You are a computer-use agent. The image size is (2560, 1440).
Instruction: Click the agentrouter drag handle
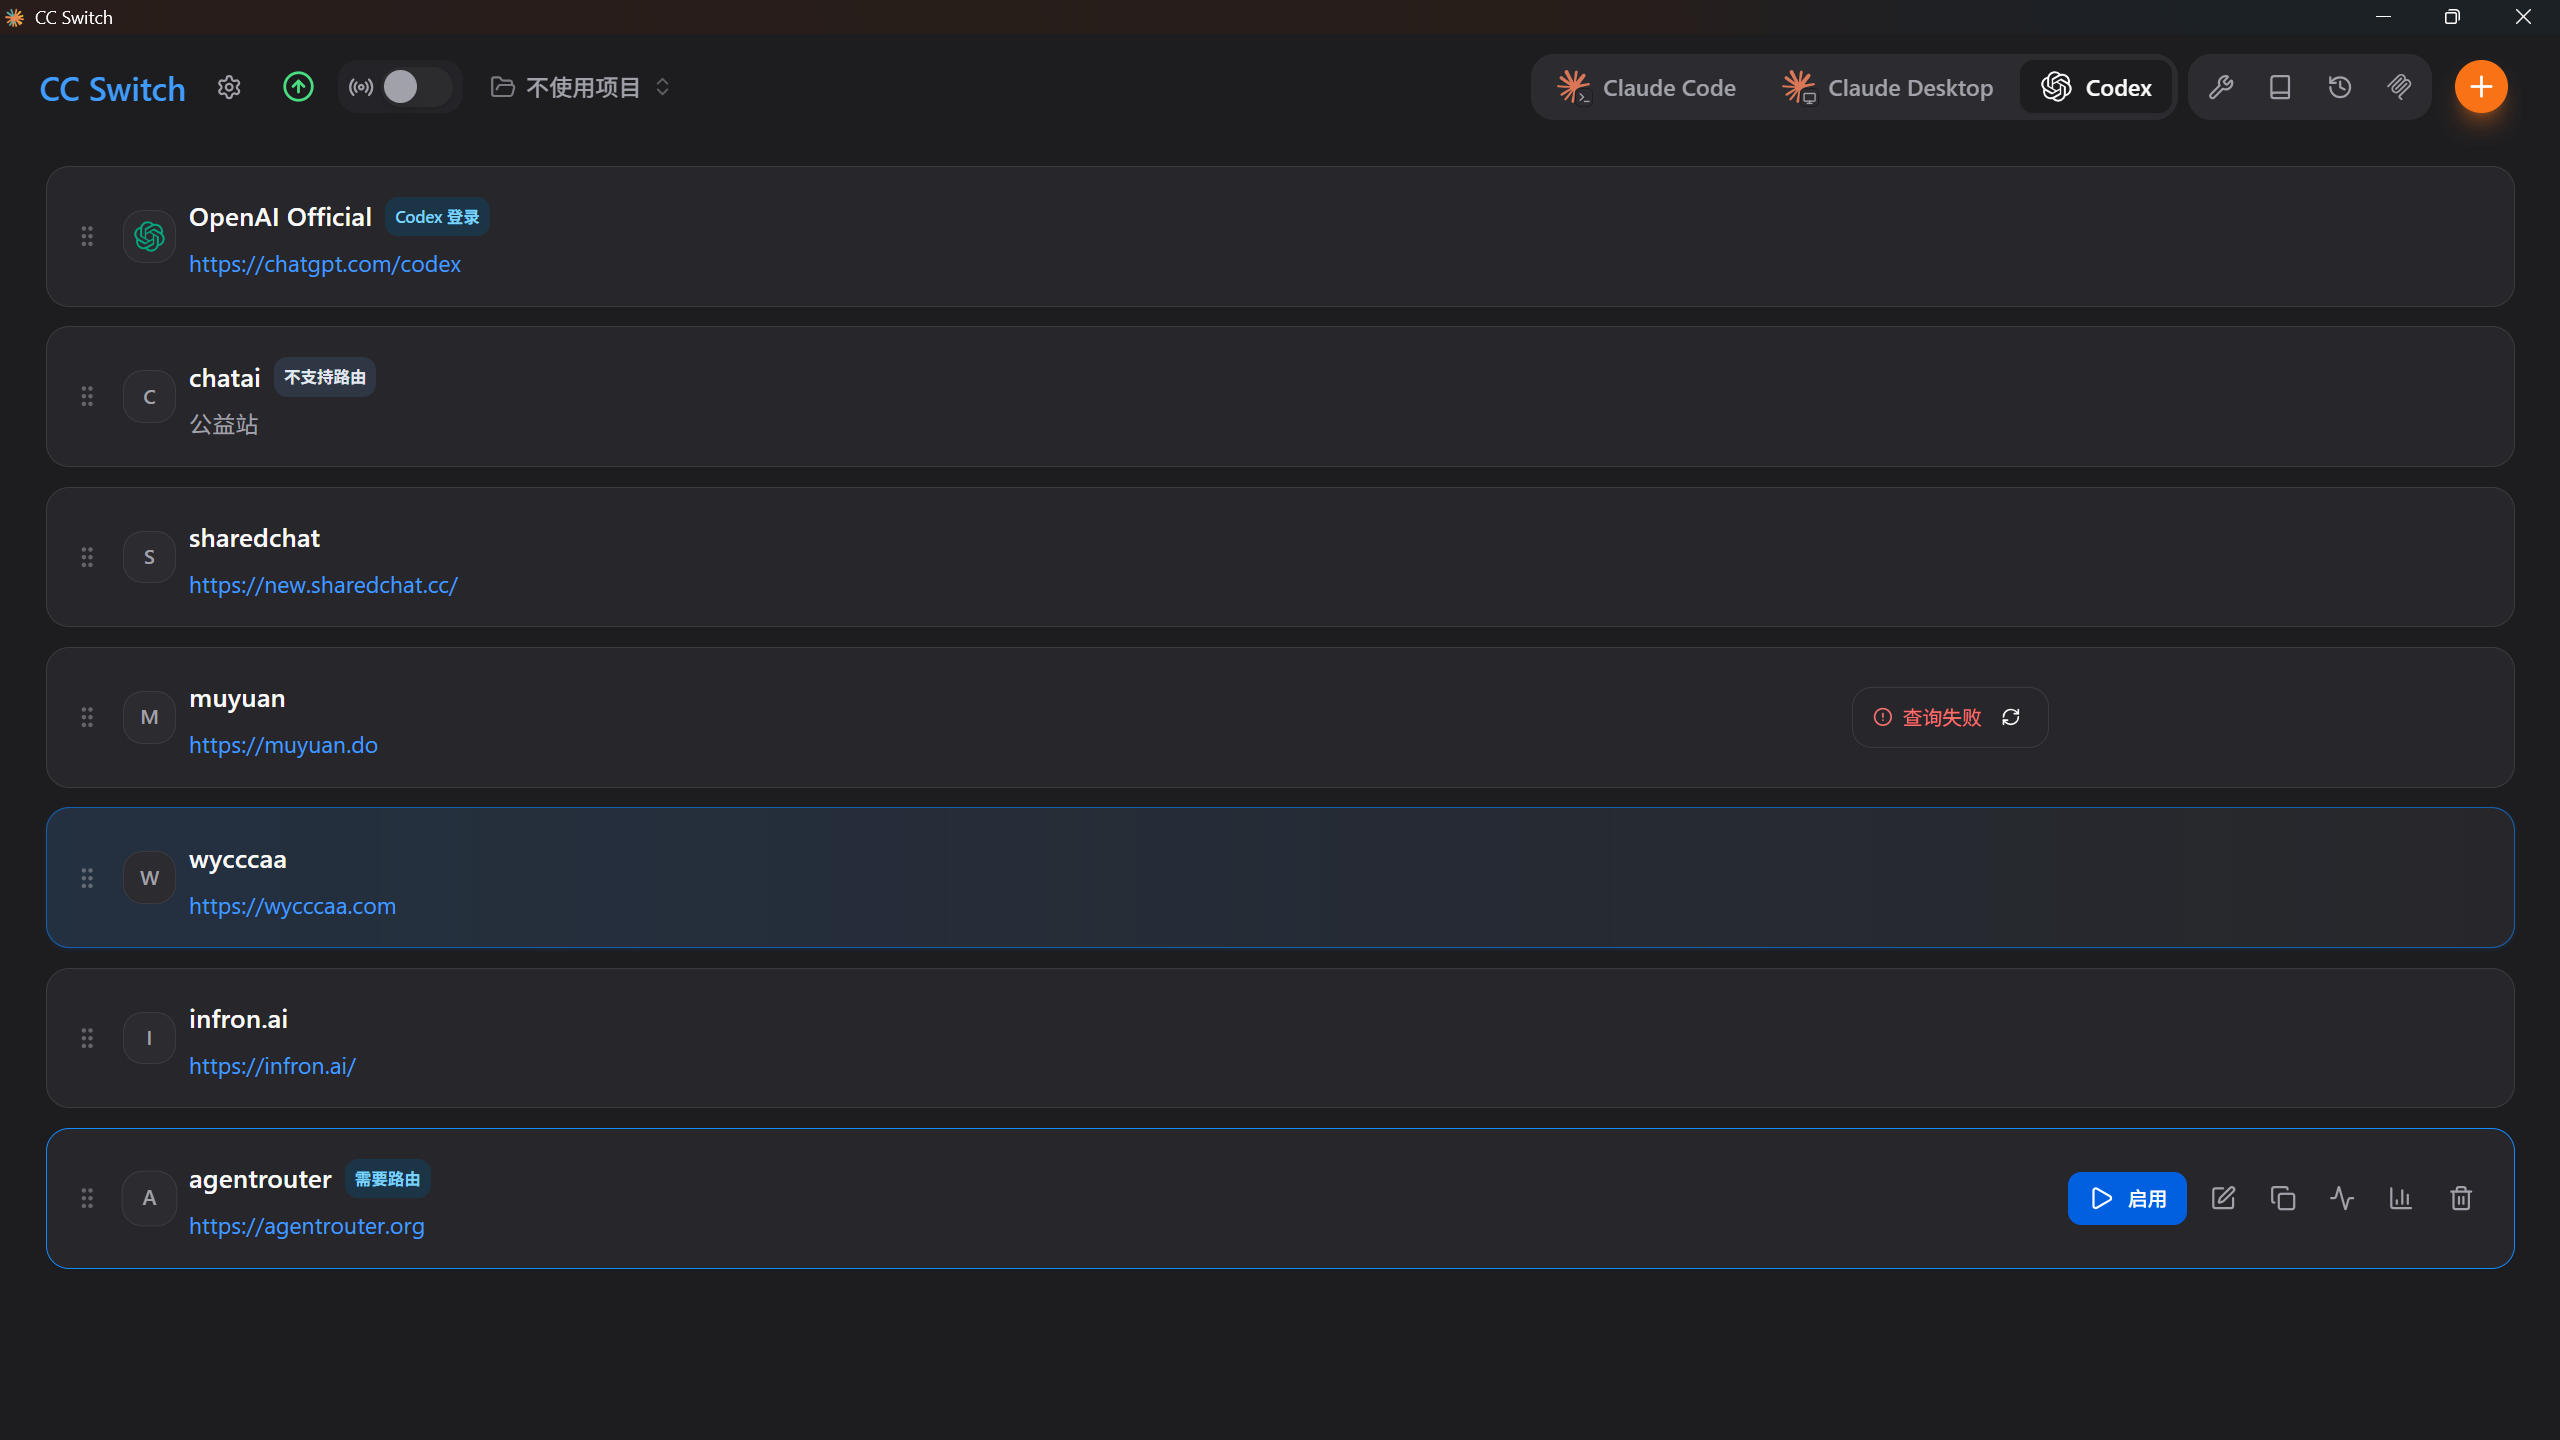coord(87,1198)
